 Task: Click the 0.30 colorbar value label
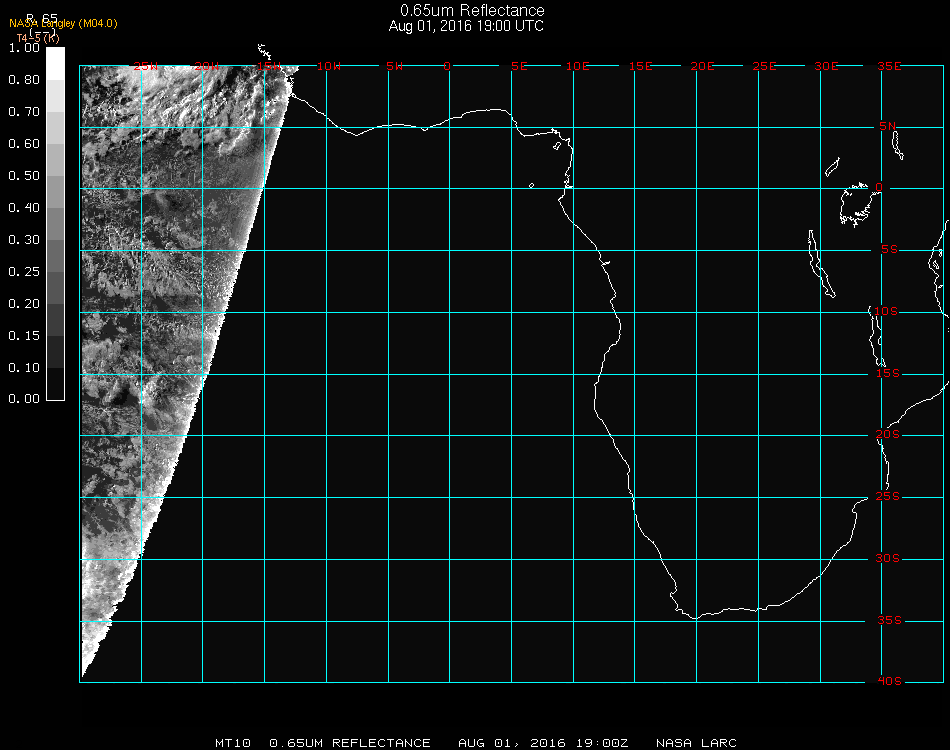[x=24, y=241]
